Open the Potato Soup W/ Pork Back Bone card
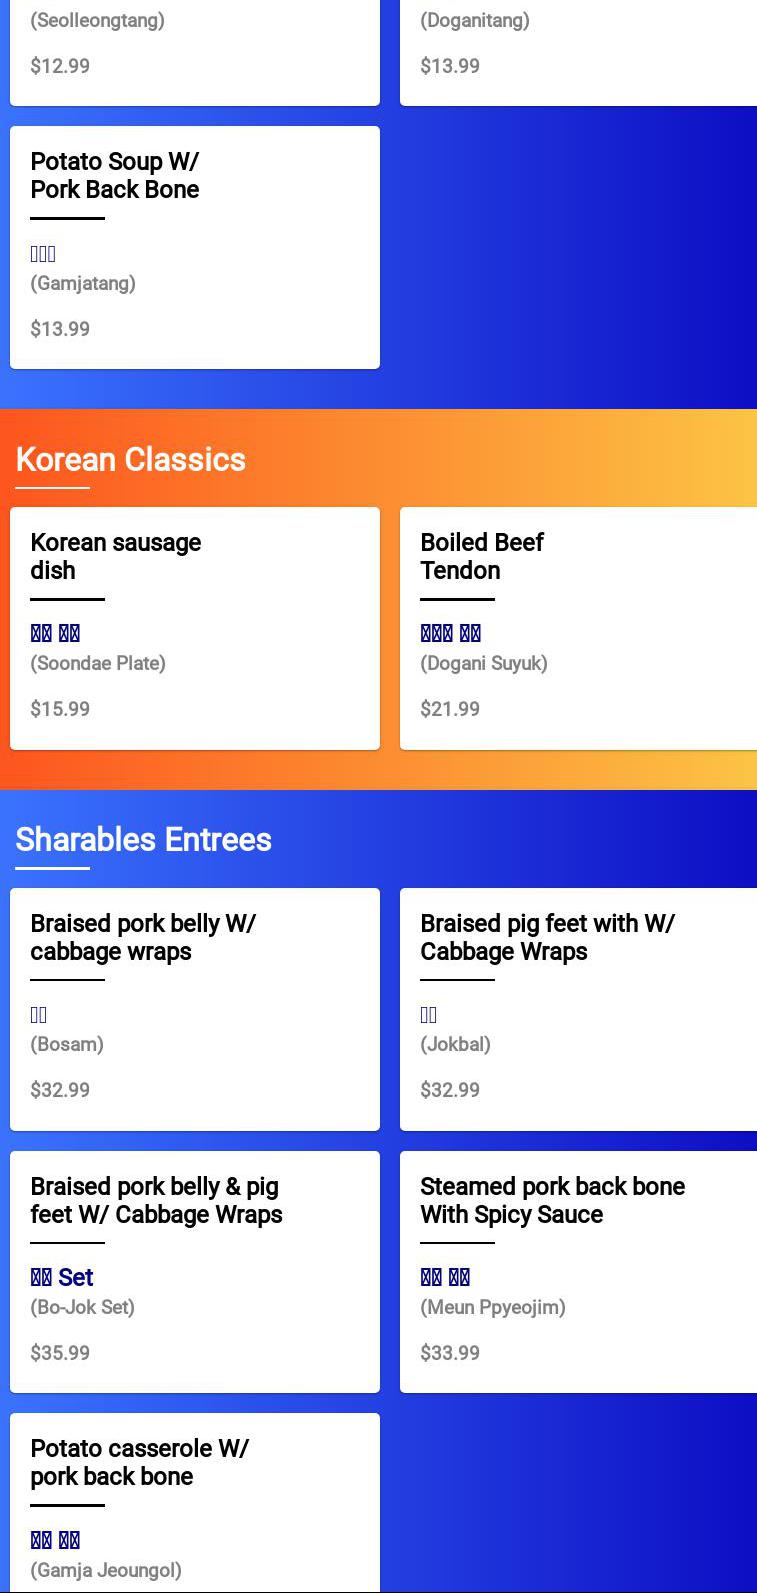The image size is (757, 1593). pyautogui.click(x=195, y=247)
